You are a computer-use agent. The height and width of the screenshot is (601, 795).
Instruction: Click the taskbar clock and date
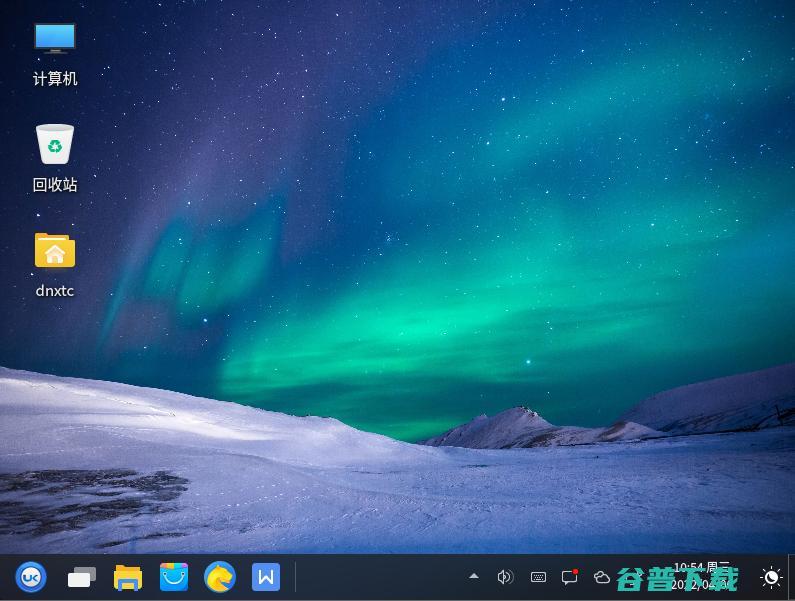703,576
